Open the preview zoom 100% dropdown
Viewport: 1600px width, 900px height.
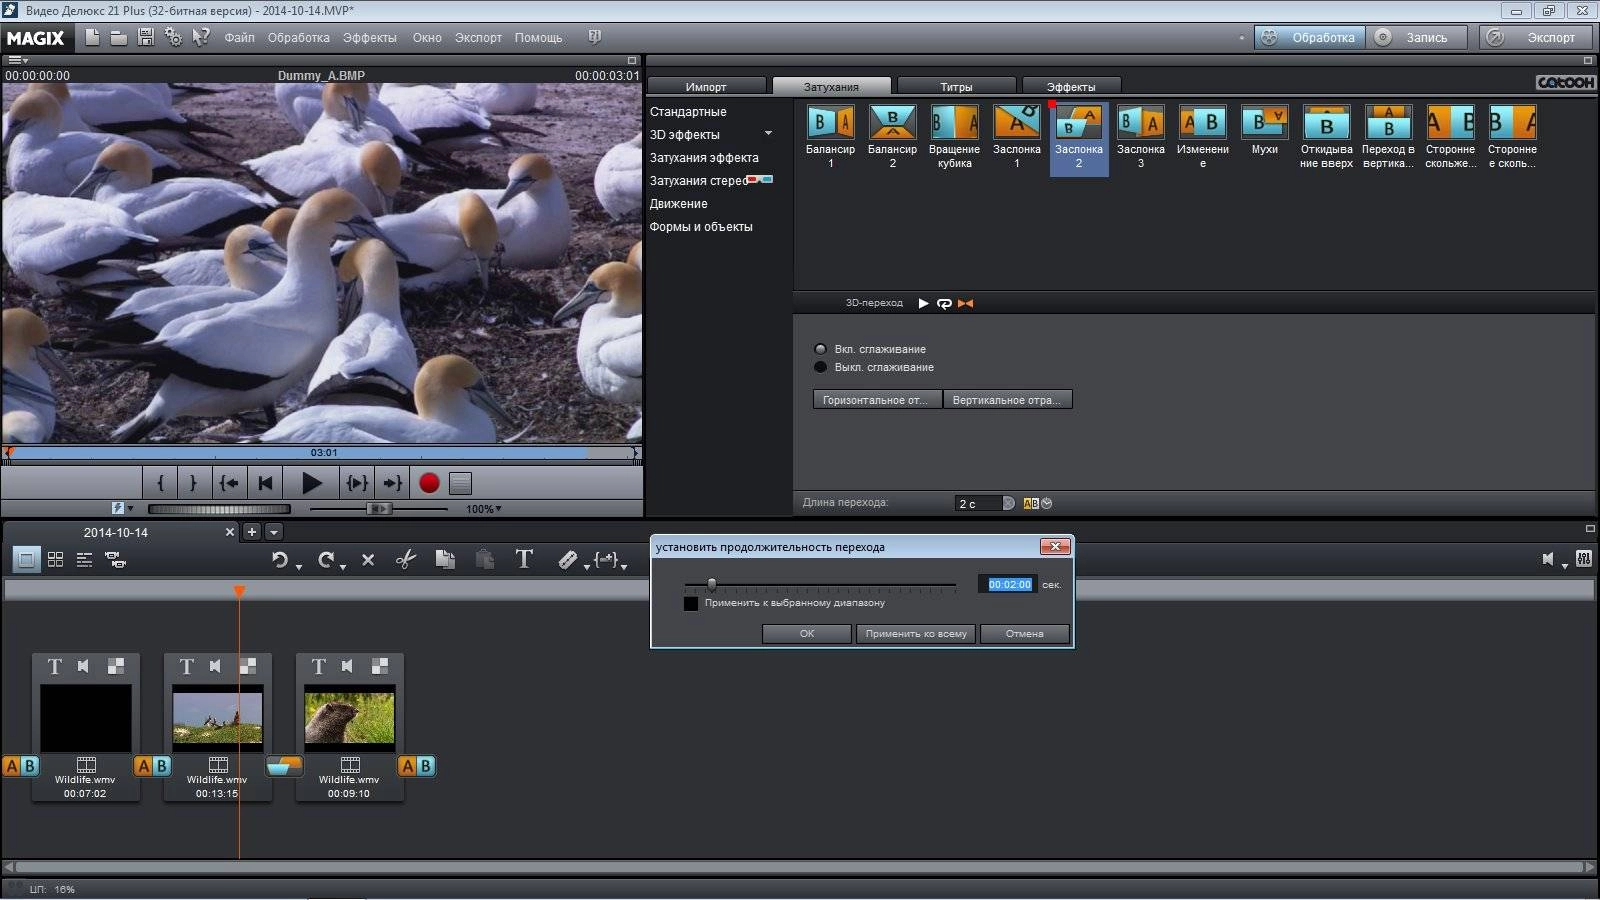[484, 509]
